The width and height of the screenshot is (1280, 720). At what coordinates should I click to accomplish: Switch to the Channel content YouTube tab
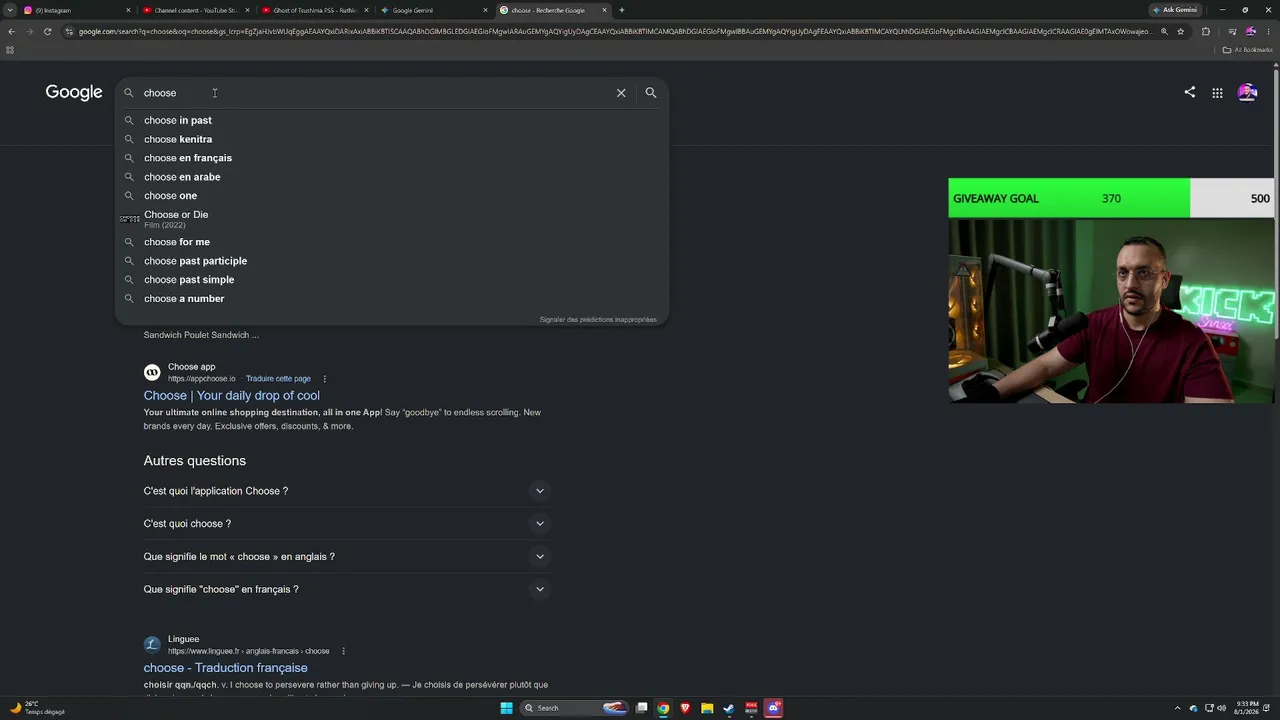tap(196, 10)
